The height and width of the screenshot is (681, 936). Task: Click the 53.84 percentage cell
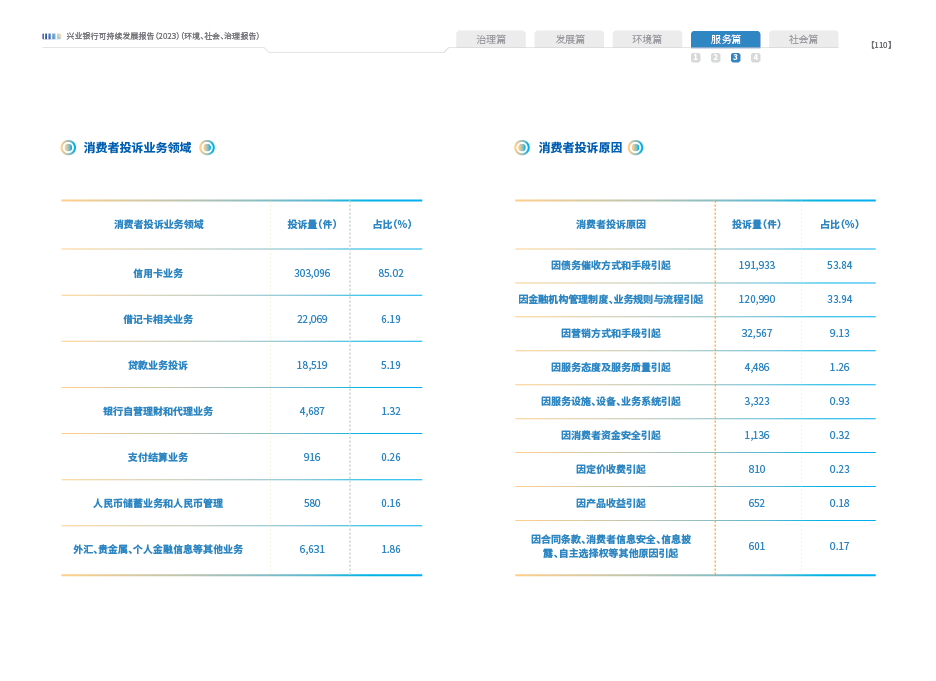tap(839, 266)
